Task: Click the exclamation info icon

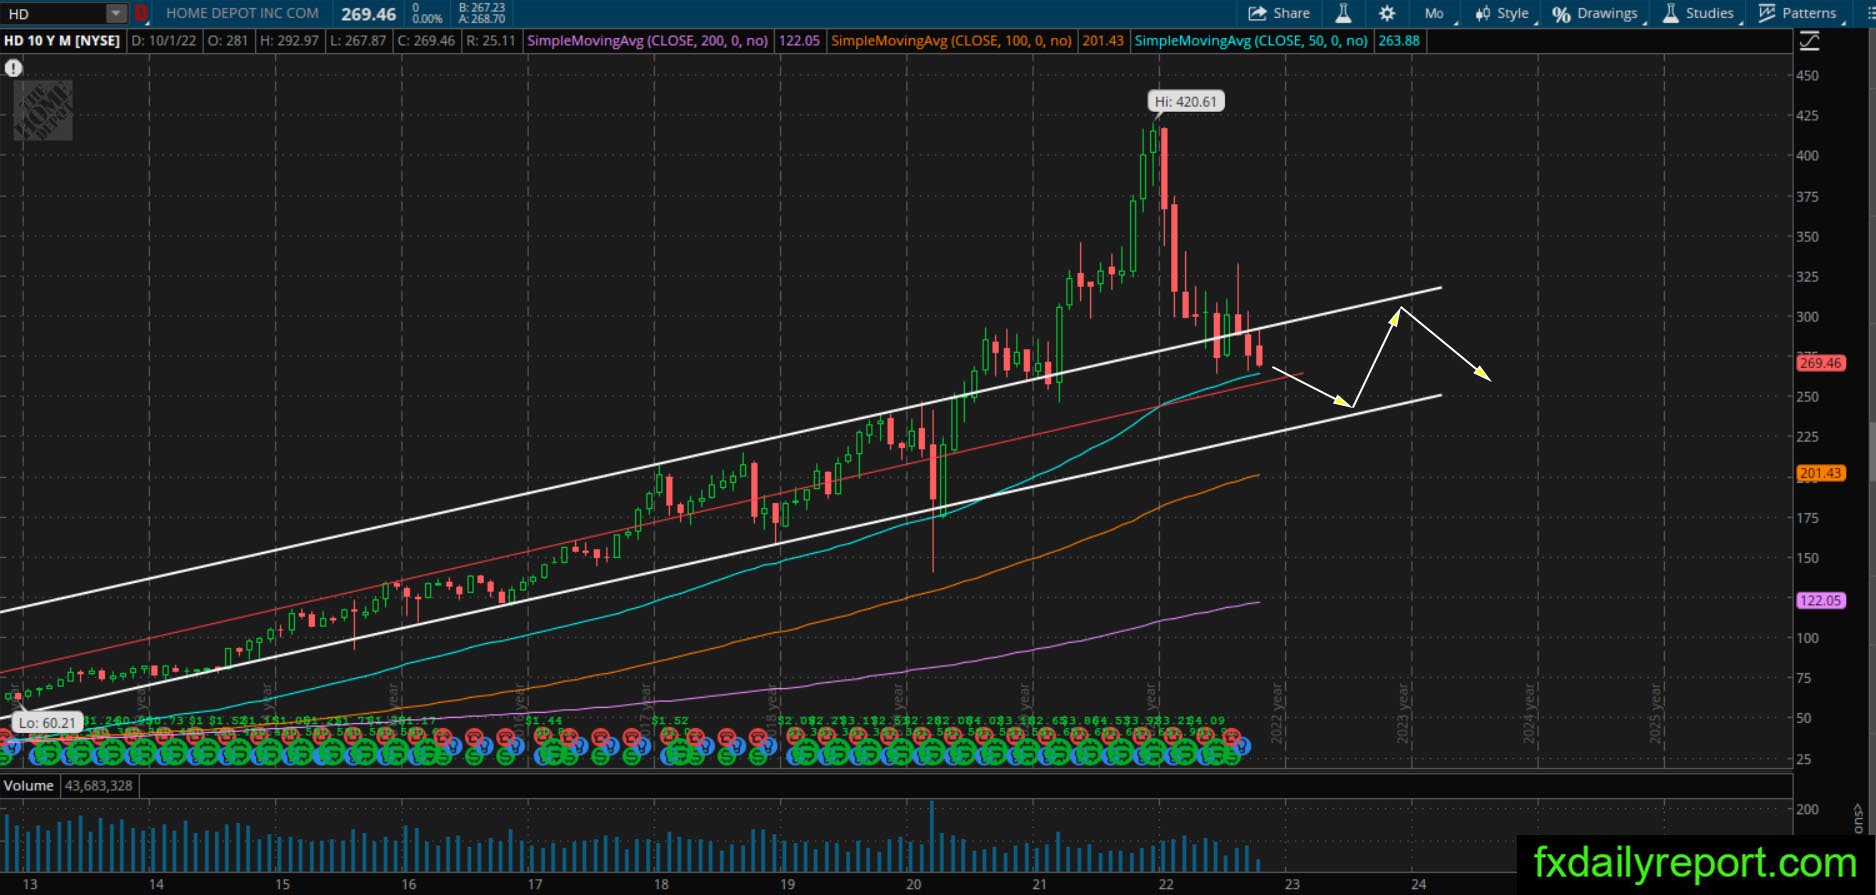Action: coord(13,68)
